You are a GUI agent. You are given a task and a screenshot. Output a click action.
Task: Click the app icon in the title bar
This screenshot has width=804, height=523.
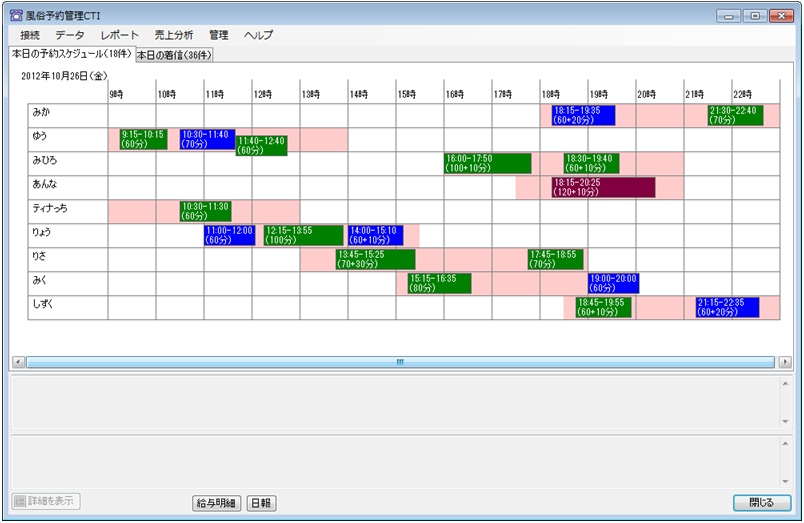pyautogui.click(x=15, y=14)
